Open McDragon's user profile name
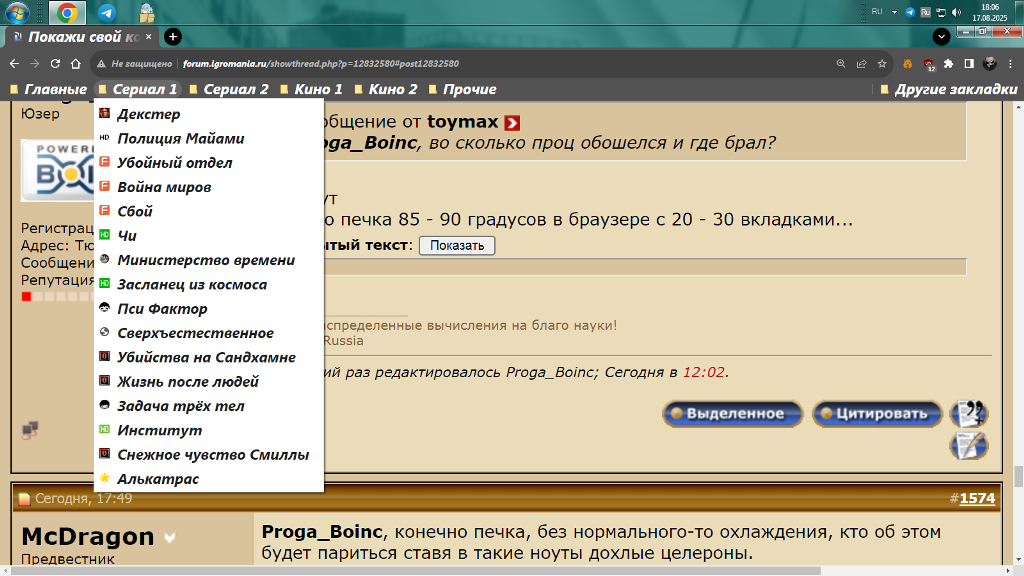 pyautogui.click(x=88, y=537)
